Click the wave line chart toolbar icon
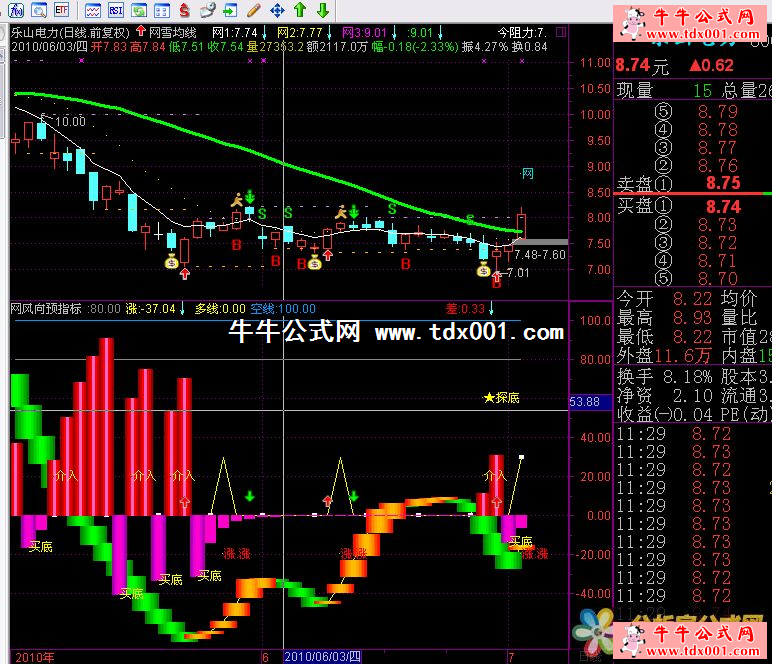772x664 pixels. click(92, 10)
